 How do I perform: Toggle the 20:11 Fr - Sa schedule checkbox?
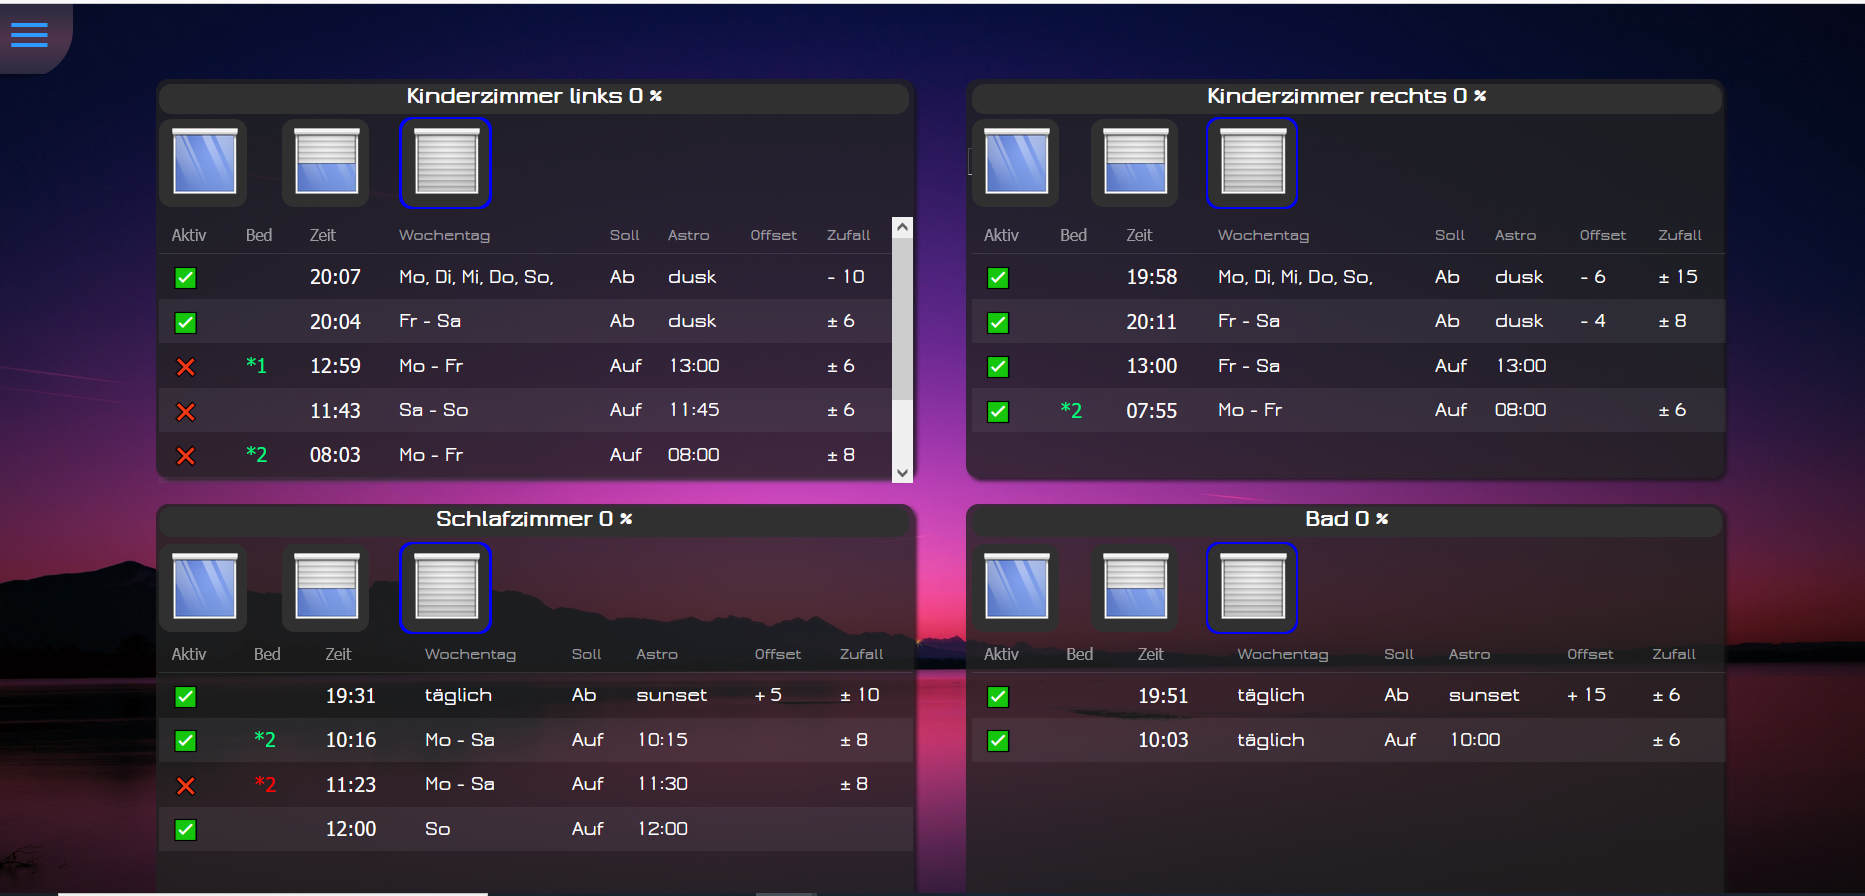pyautogui.click(x=998, y=322)
